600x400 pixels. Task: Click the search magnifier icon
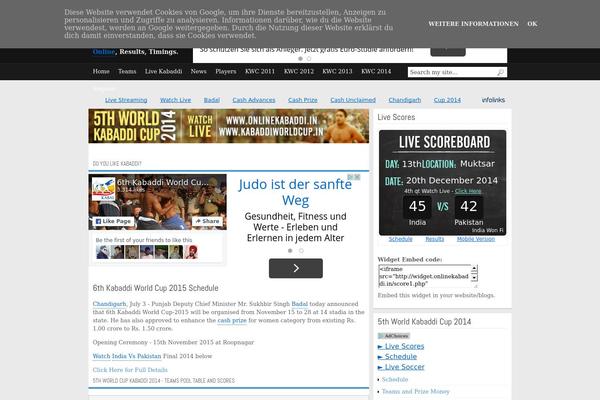click(x=501, y=72)
